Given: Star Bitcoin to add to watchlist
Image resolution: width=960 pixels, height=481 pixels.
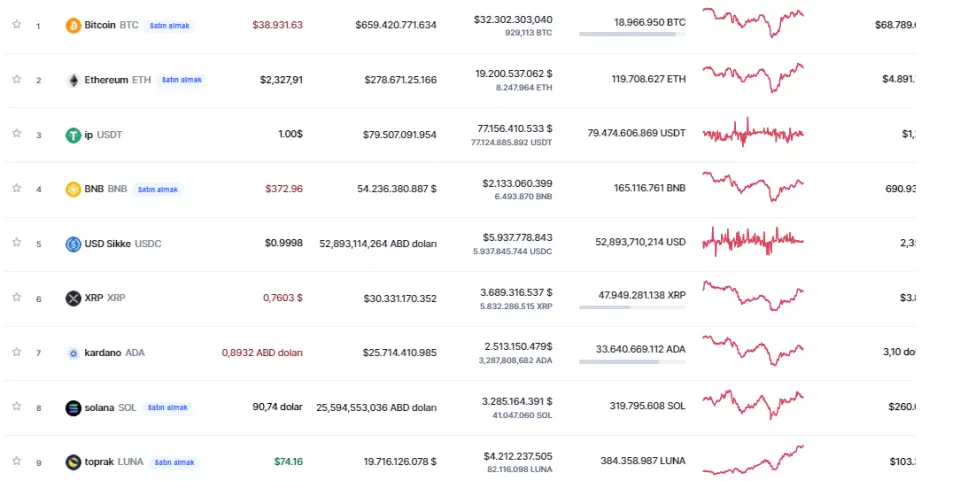Looking at the screenshot, I should [x=16, y=25].
